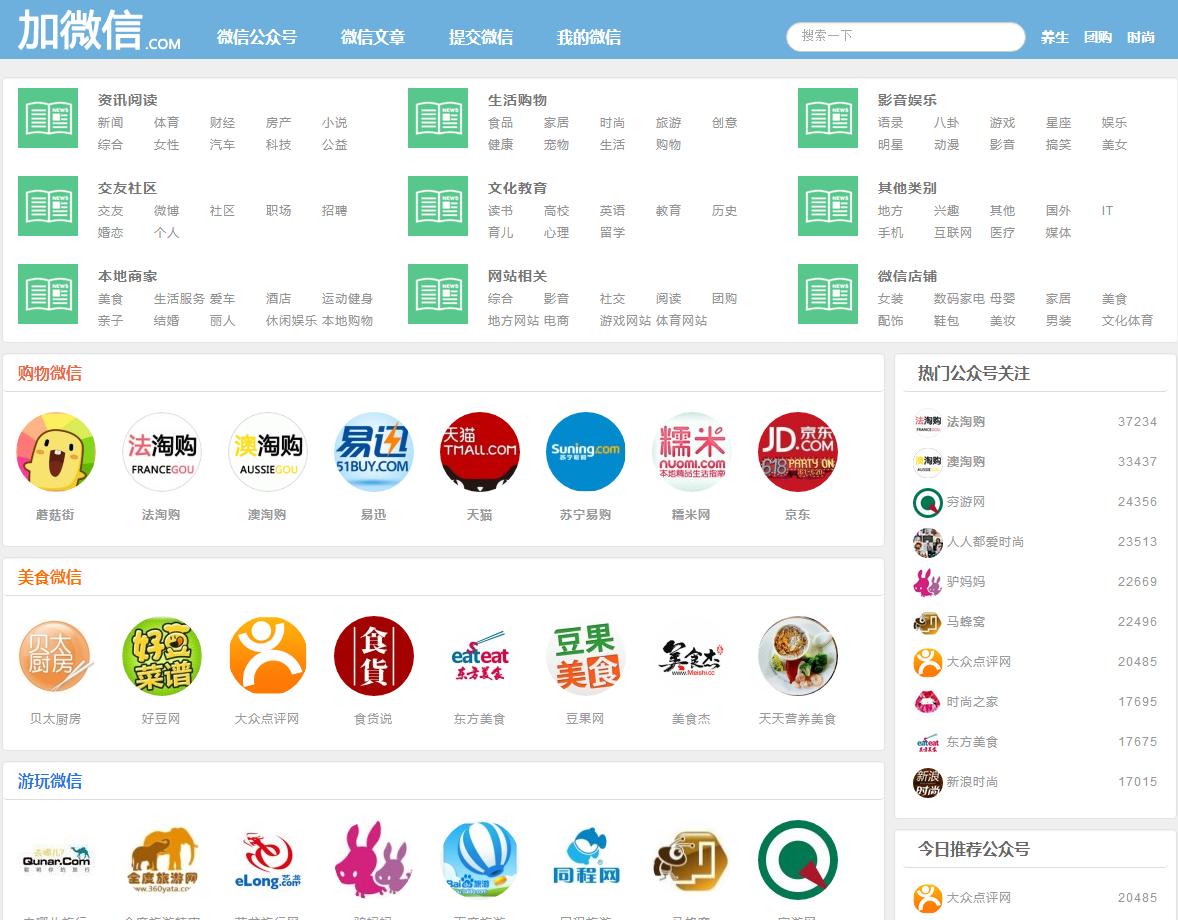1178x920 pixels.
Task: Click the 苏宁易购 caption text
Action: tap(585, 514)
